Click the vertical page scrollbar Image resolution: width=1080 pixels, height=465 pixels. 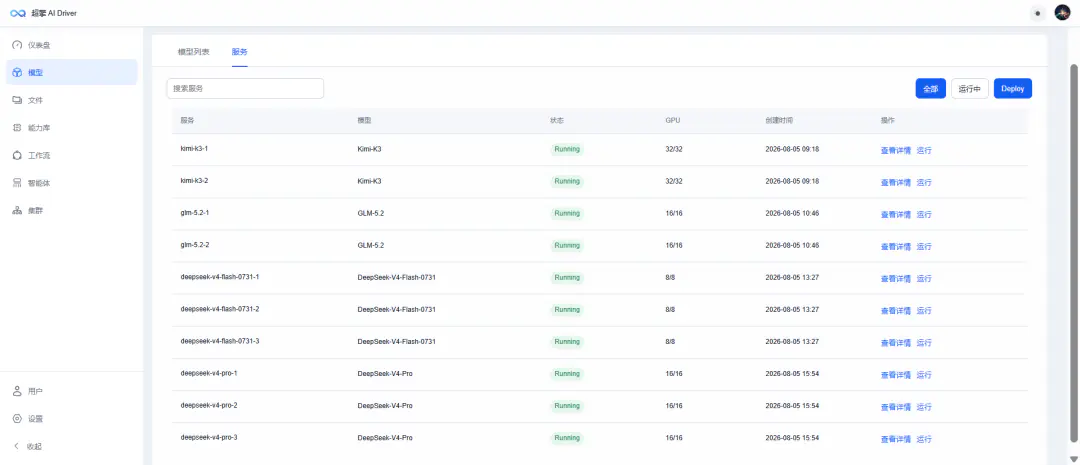(x=1073, y=253)
